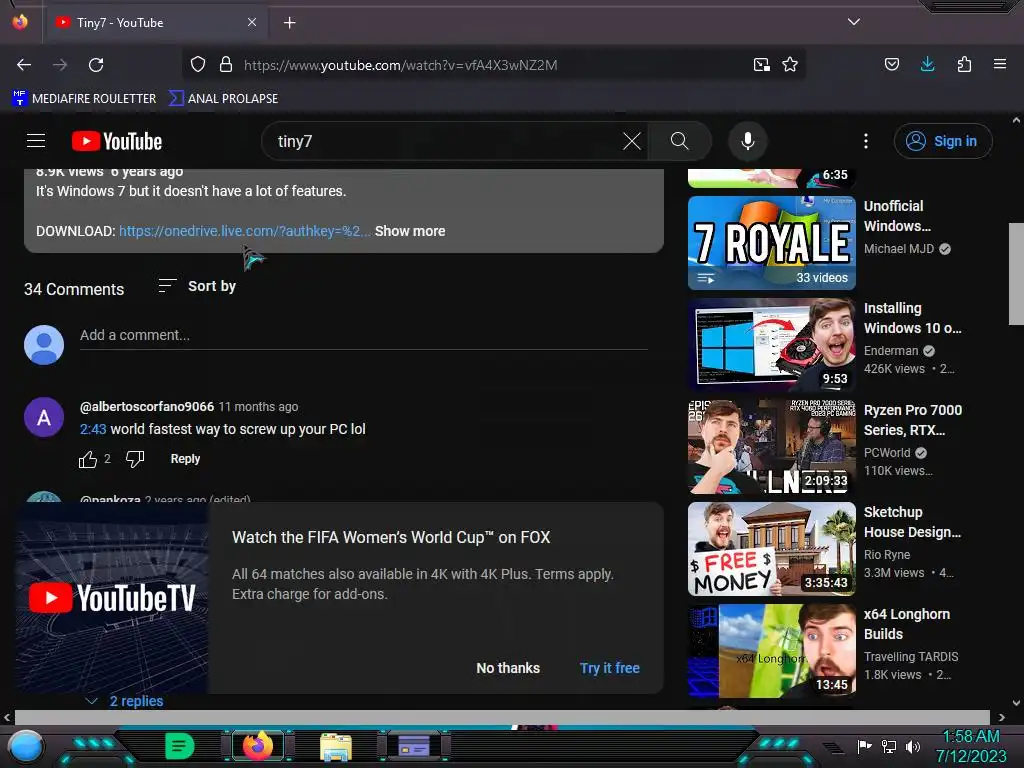Open YouTube guide hamburger menu
Viewport: 1024px width, 768px height.
[x=36, y=141]
